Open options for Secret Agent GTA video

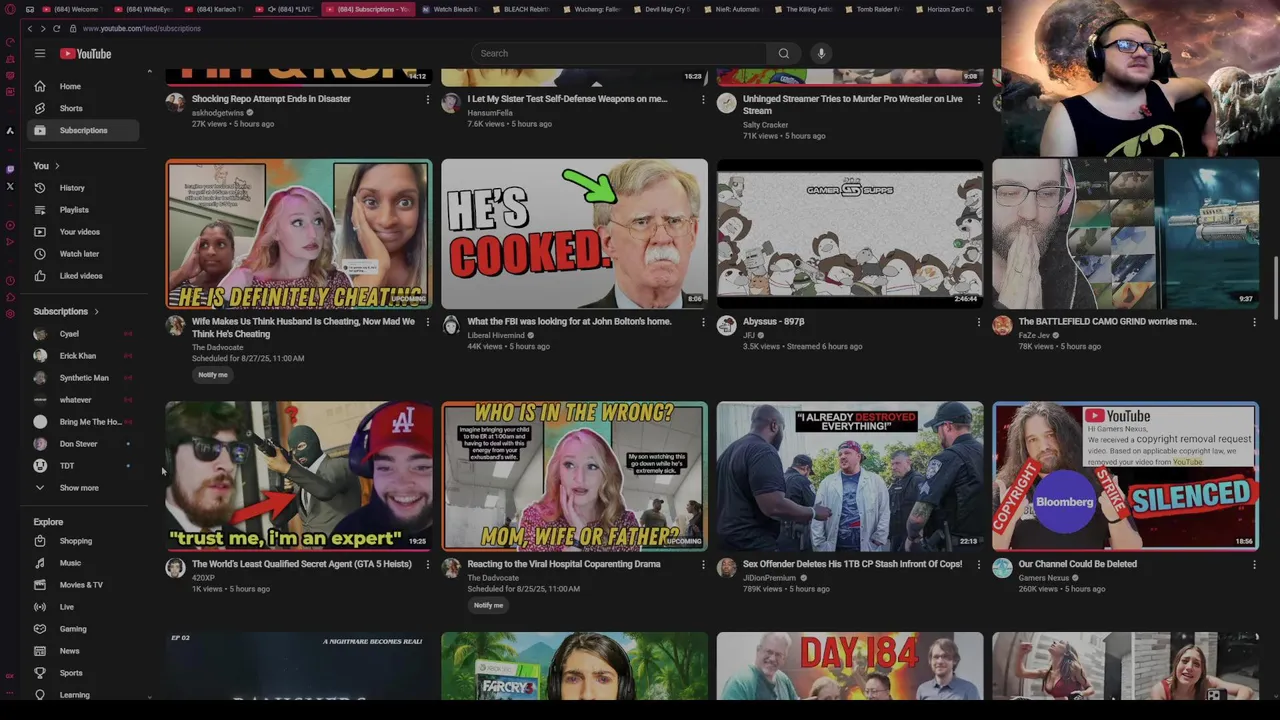pyautogui.click(x=428, y=565)
